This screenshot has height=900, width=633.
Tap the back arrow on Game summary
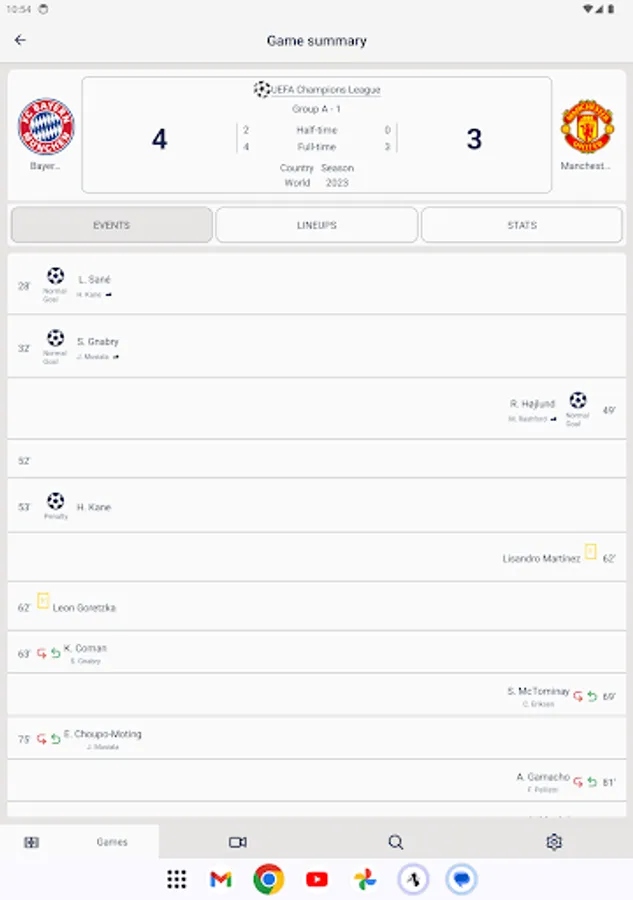(21, 40)
